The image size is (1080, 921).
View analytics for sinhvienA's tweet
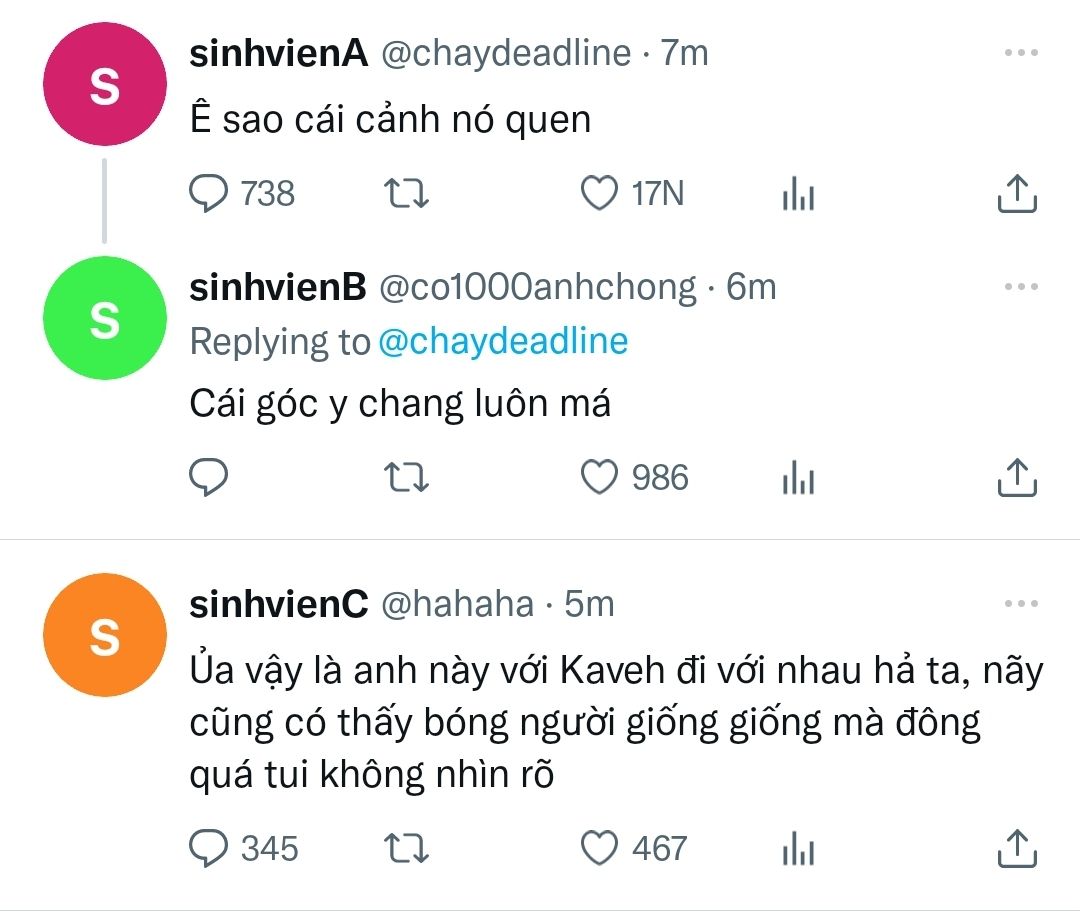coord(798,194)
